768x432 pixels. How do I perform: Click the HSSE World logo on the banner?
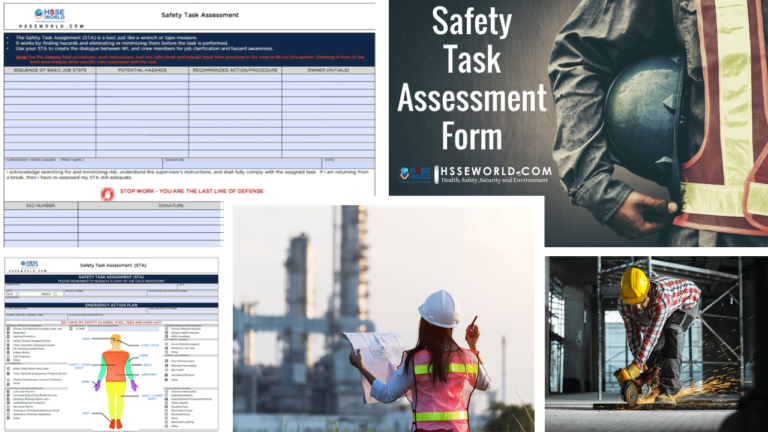(x=415, y=174)
